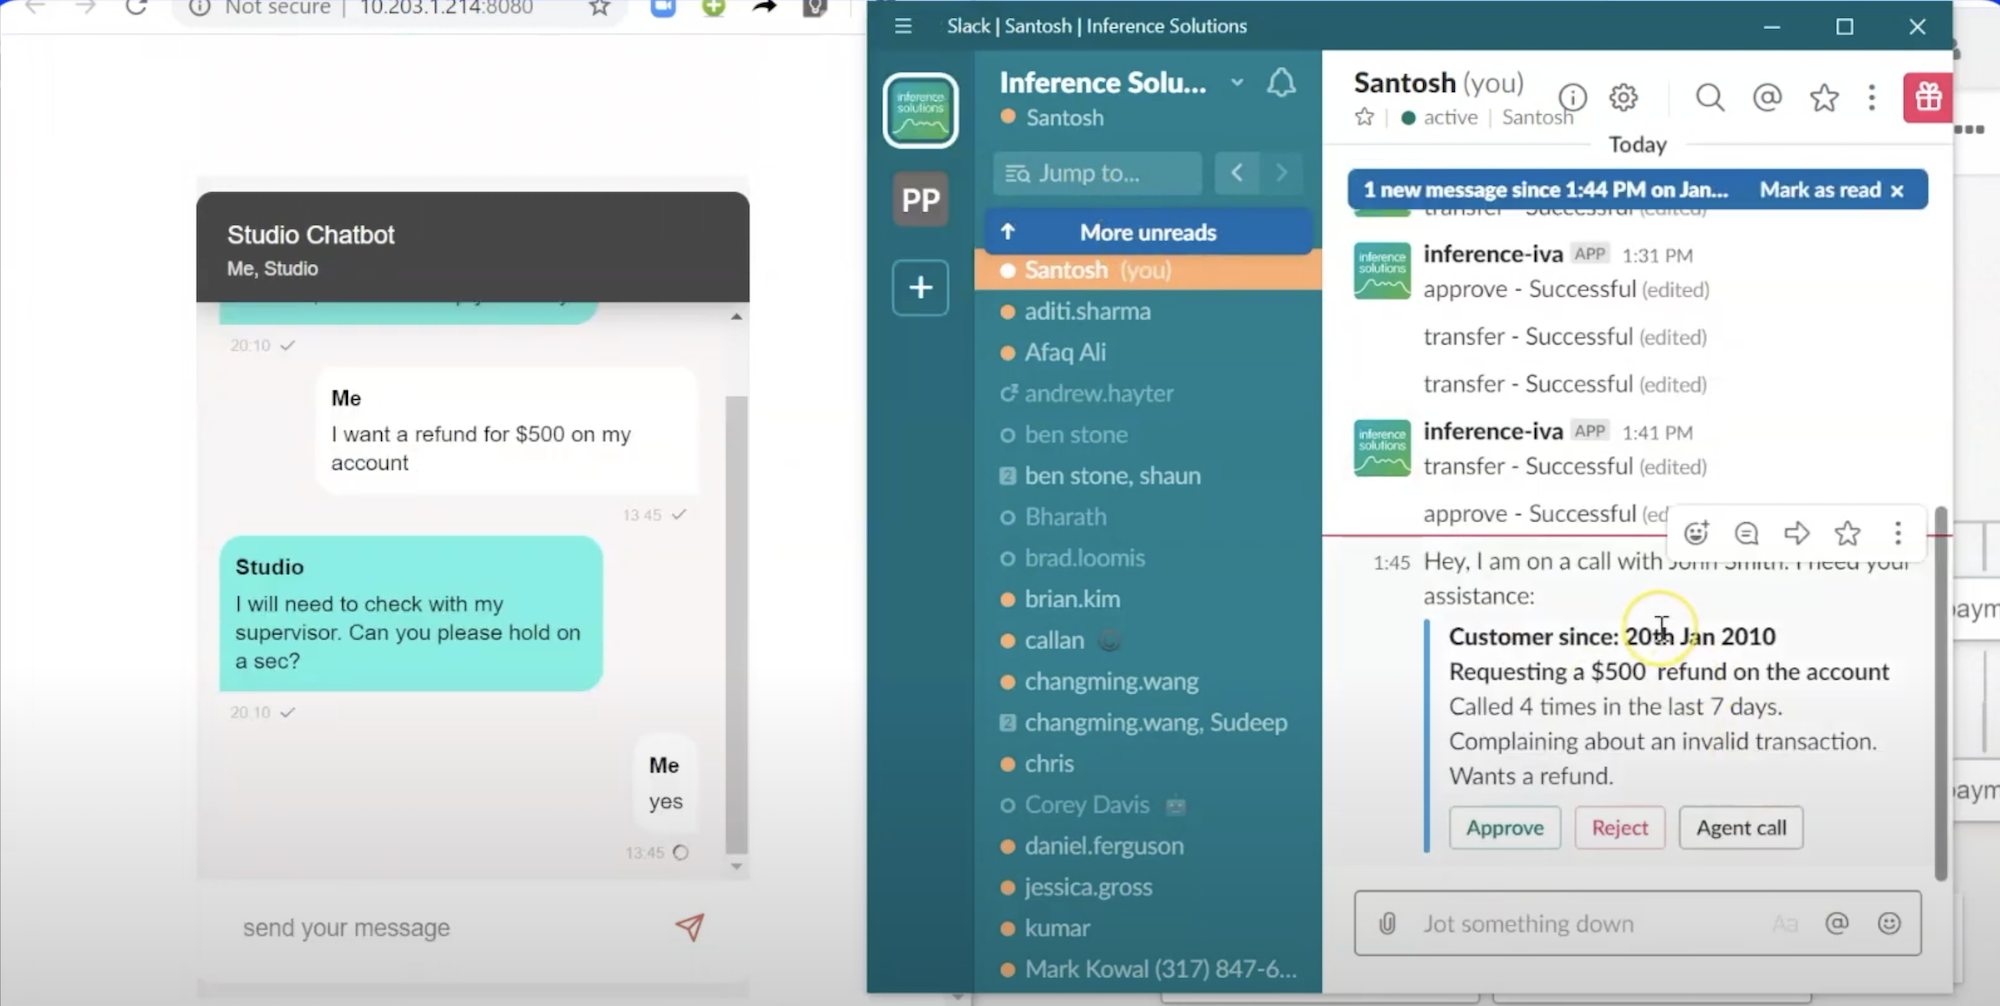
Task: Add emoji reaction to the message
Action: (1696, 533)
